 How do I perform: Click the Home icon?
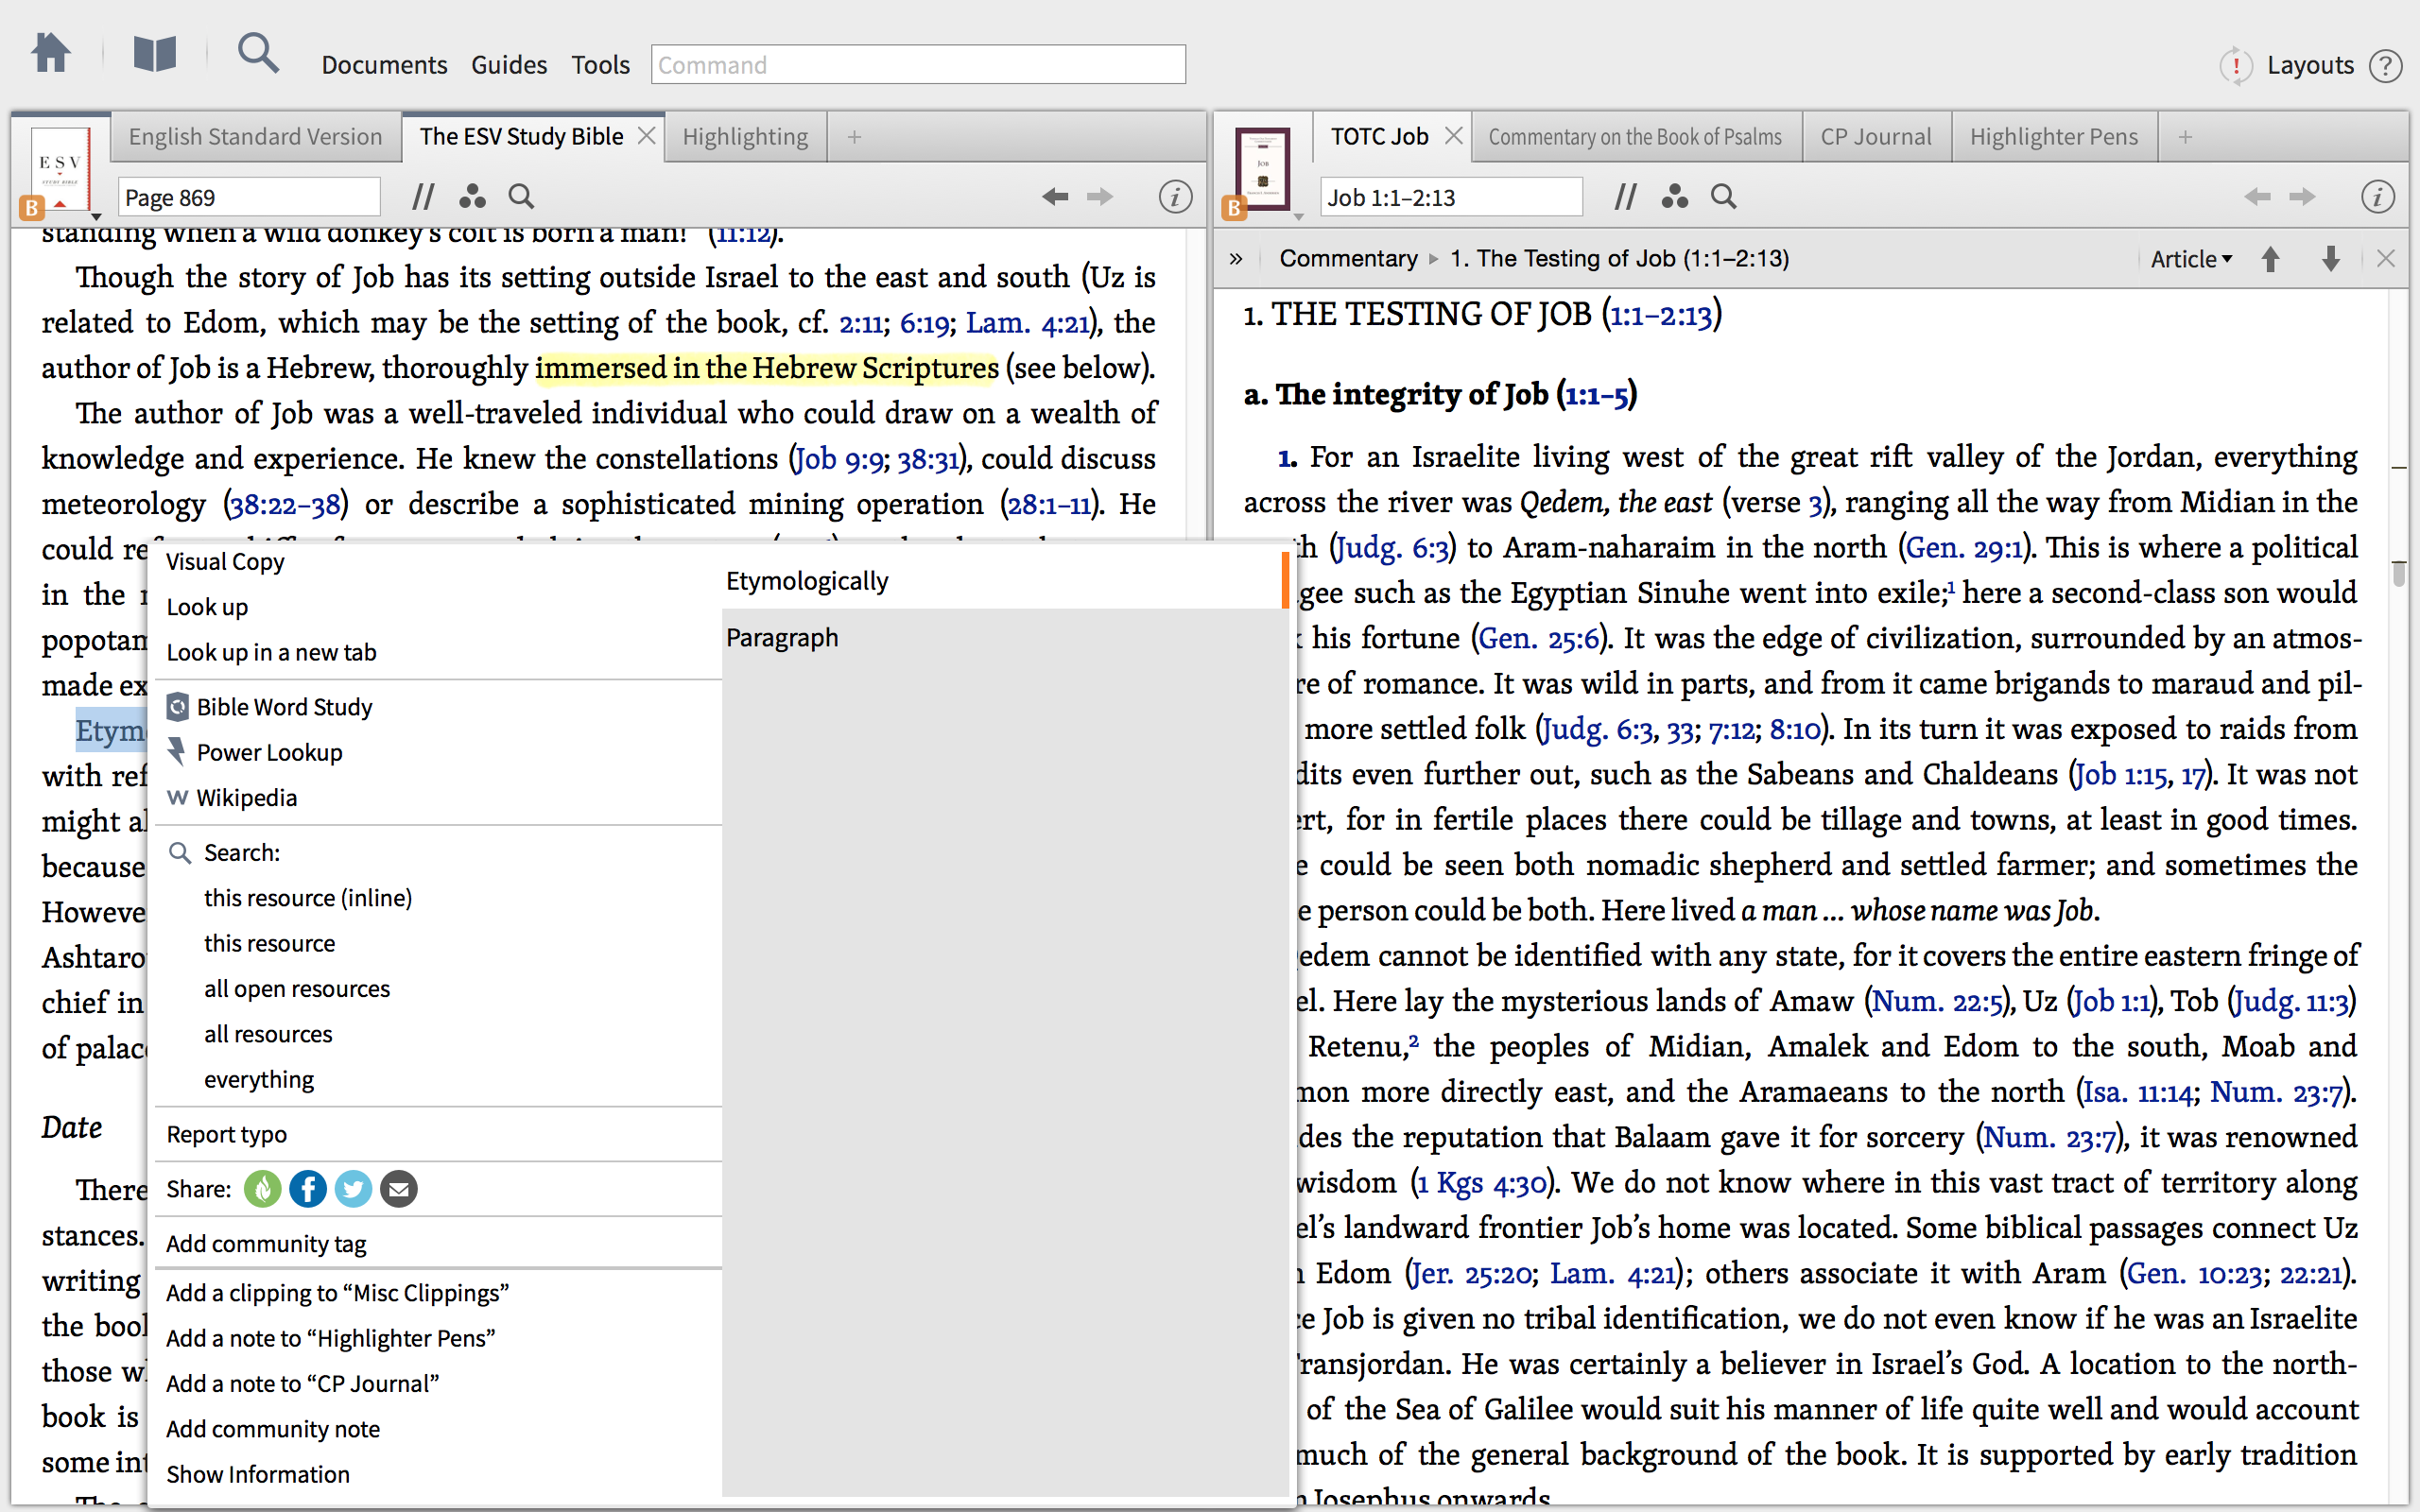[x=50, y=54]
